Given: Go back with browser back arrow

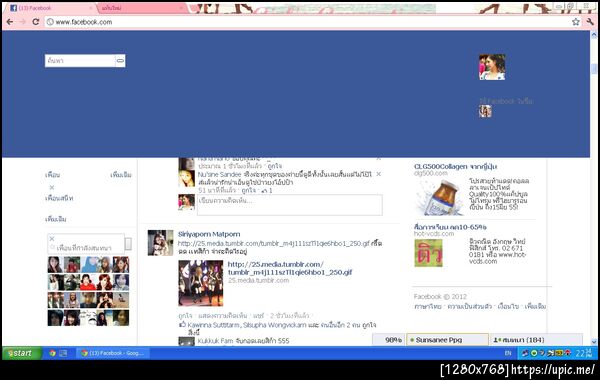Looking at the screenshot, I should pyautogui.click(x=10, y=22).
